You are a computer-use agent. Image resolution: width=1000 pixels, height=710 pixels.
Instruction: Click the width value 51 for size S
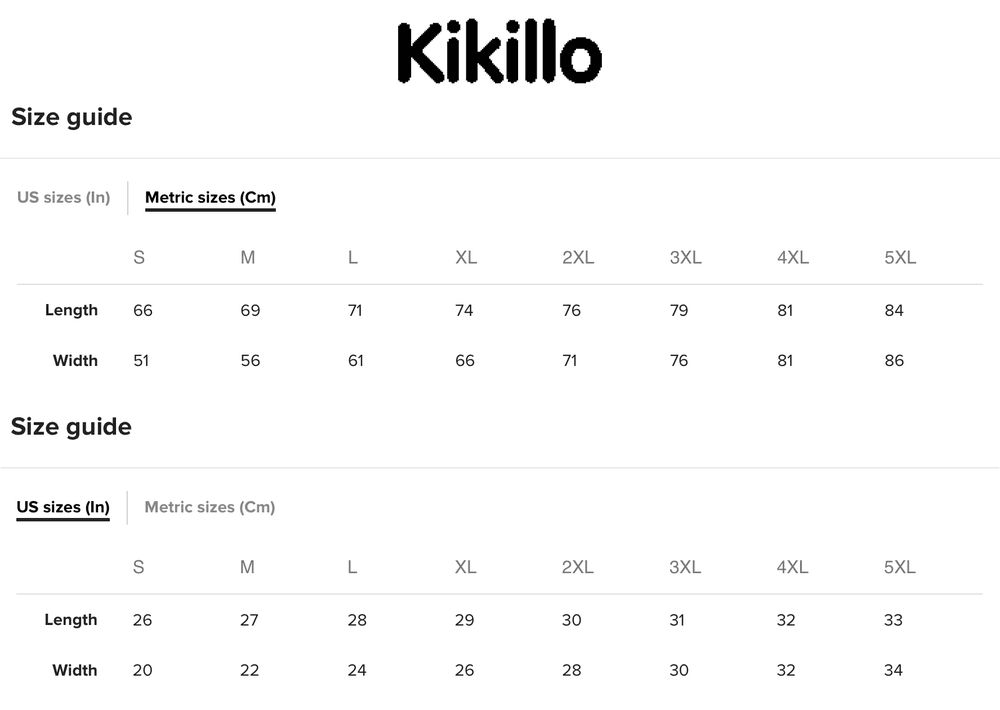pos(141,360)
